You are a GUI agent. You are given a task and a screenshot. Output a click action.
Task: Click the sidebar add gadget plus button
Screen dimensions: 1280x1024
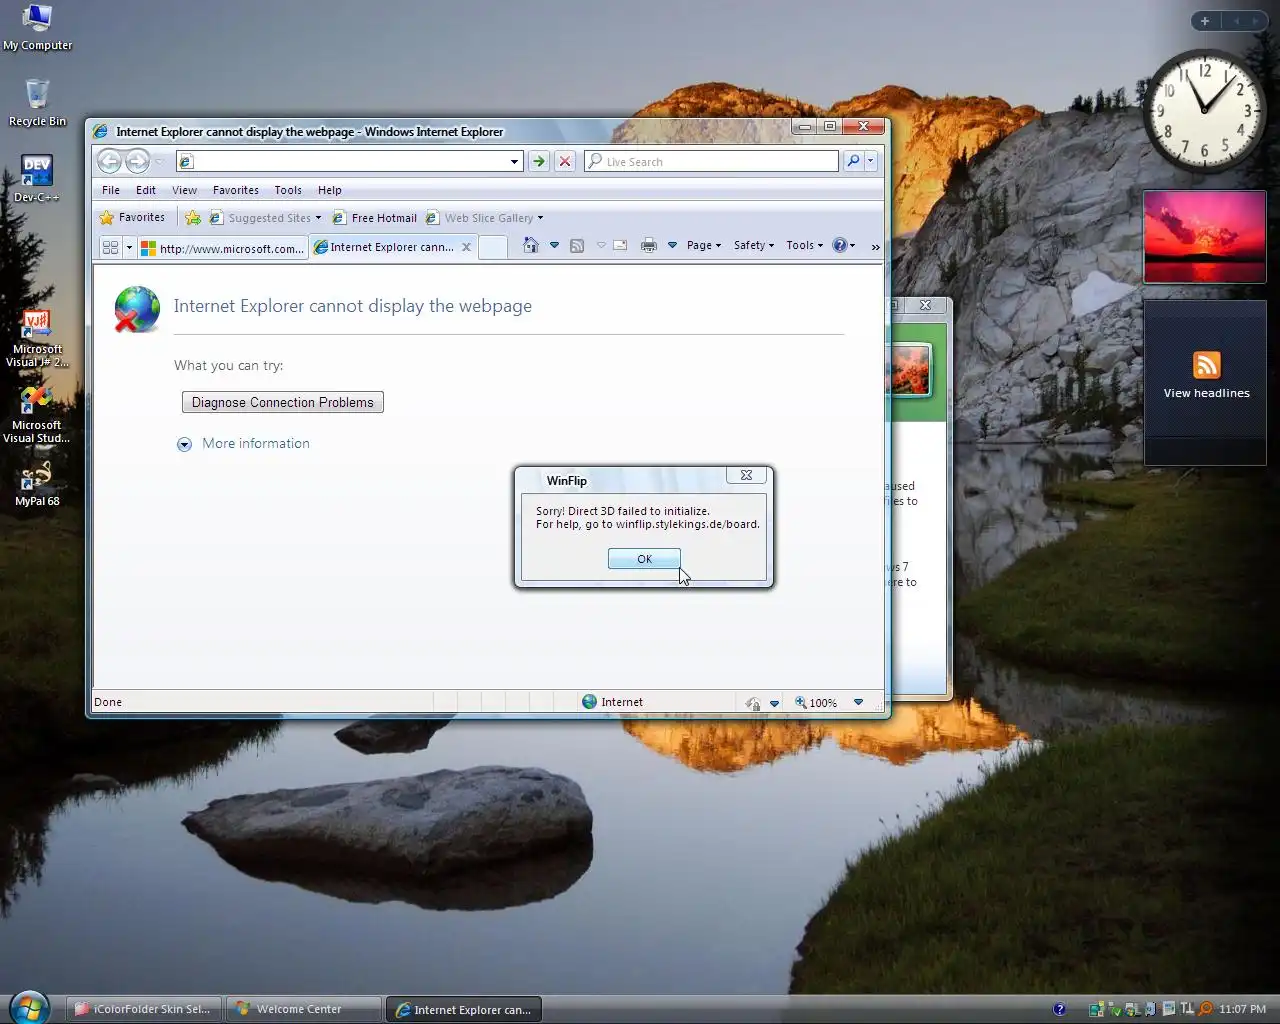click(1204, 21)
